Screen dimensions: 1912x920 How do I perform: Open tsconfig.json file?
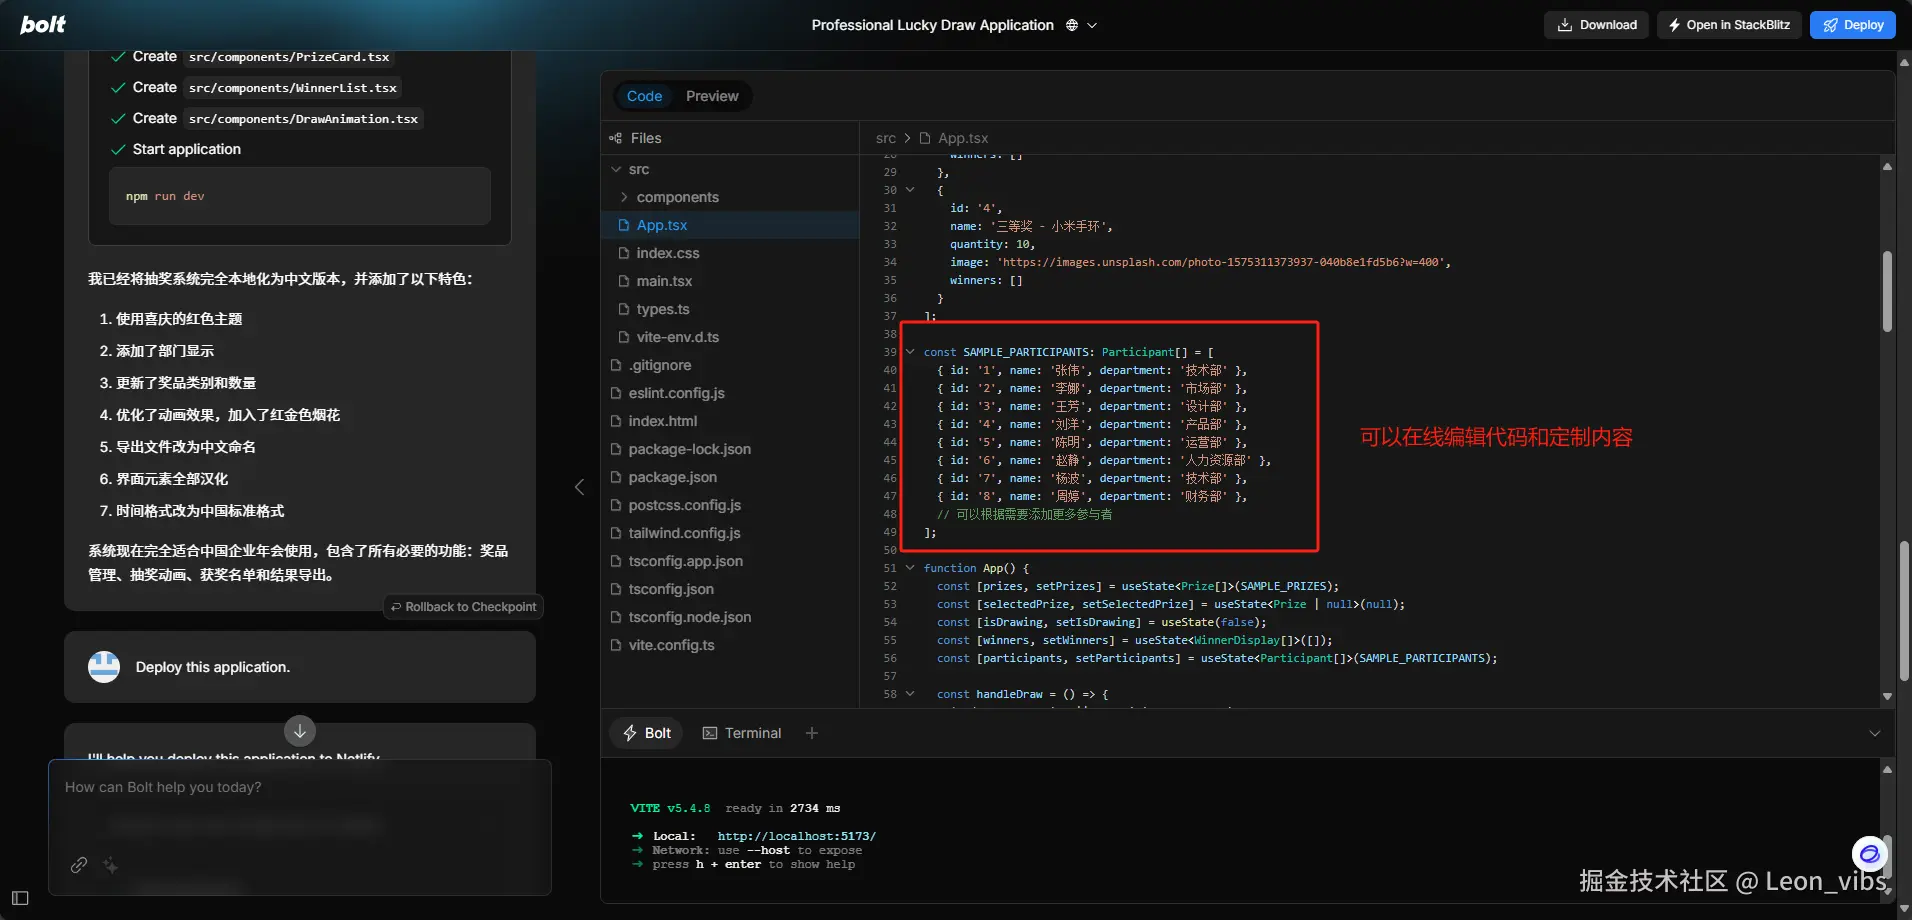coord(730,589)
